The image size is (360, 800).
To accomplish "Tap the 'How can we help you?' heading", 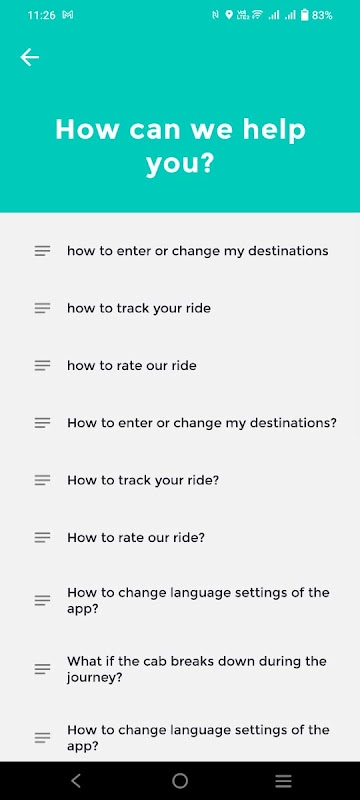I will tap(180, 147).
